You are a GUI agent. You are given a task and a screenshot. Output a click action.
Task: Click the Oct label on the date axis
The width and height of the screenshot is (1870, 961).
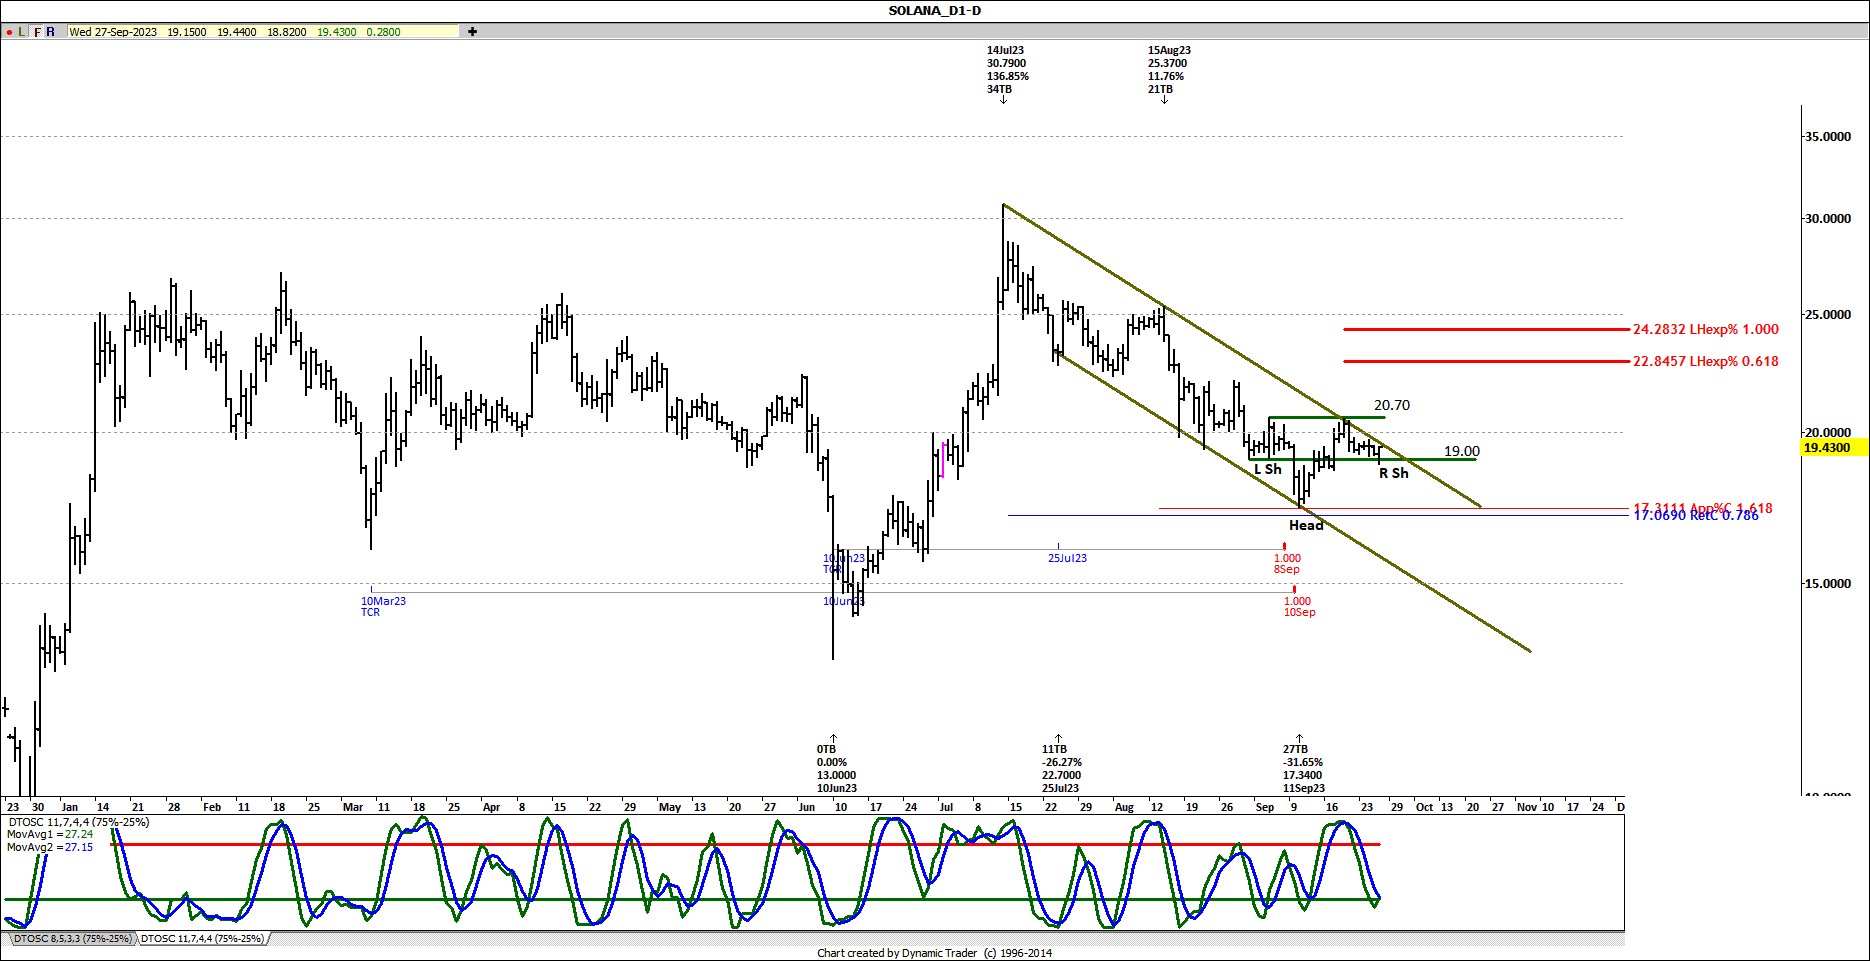pos(1424,807)
